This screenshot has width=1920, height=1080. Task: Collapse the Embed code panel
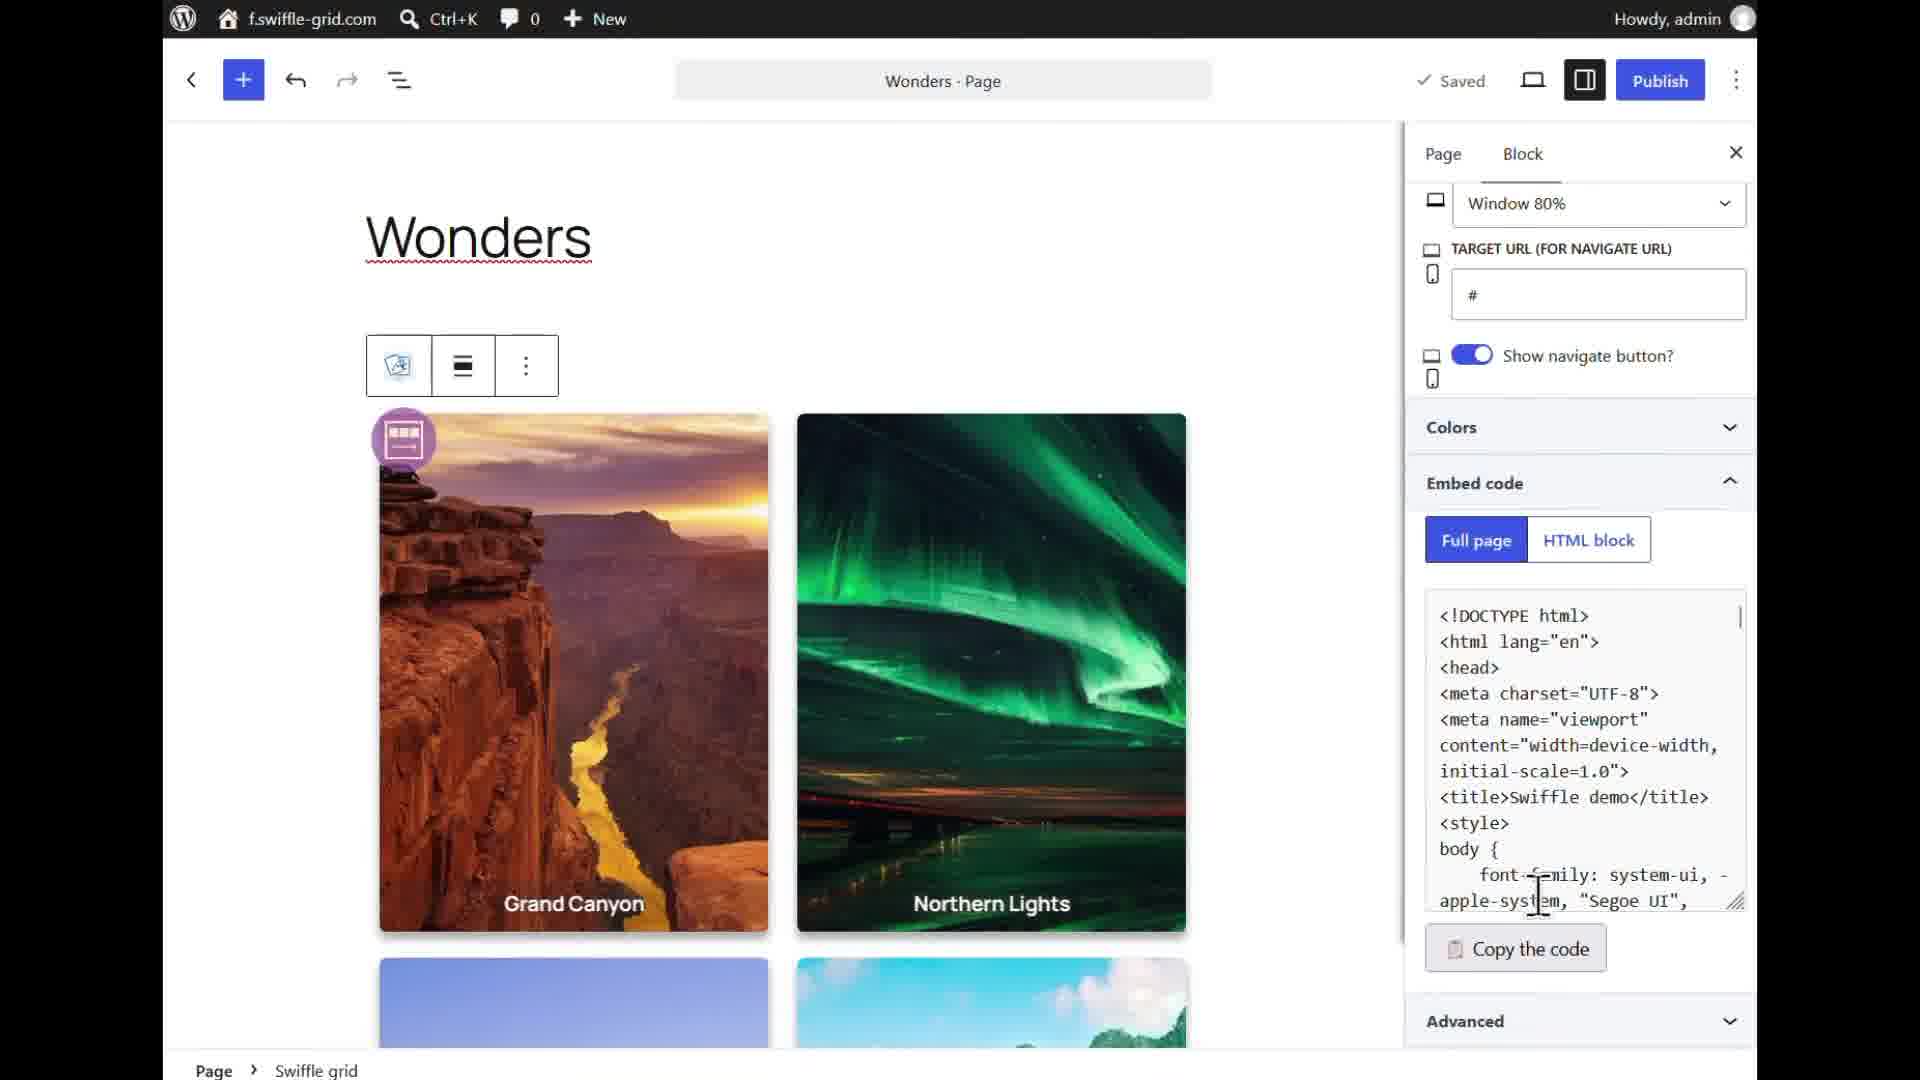[1581, 483]
